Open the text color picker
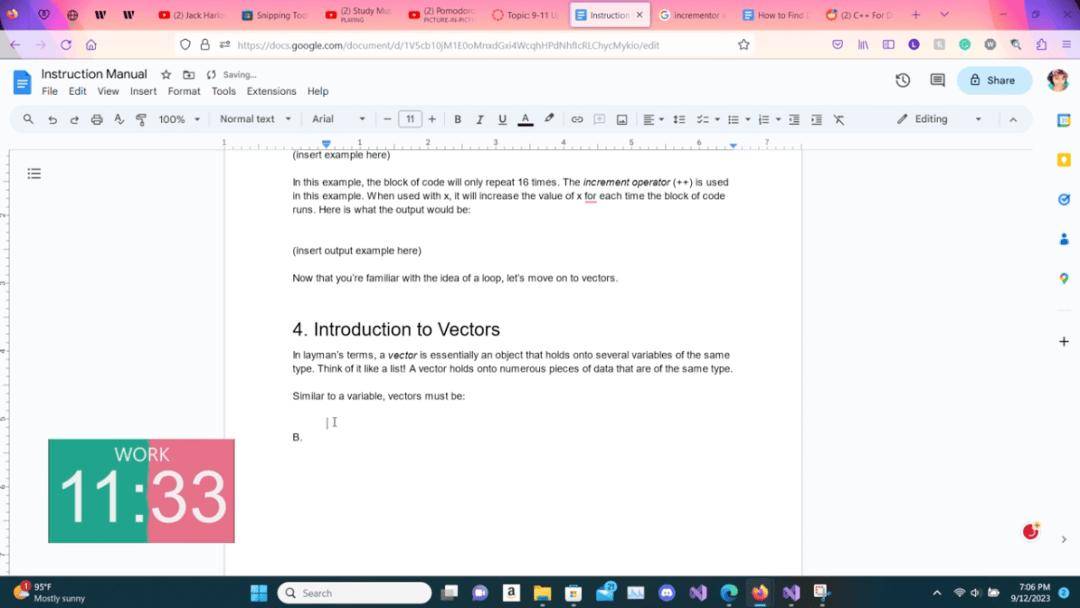 click(525, 119)
